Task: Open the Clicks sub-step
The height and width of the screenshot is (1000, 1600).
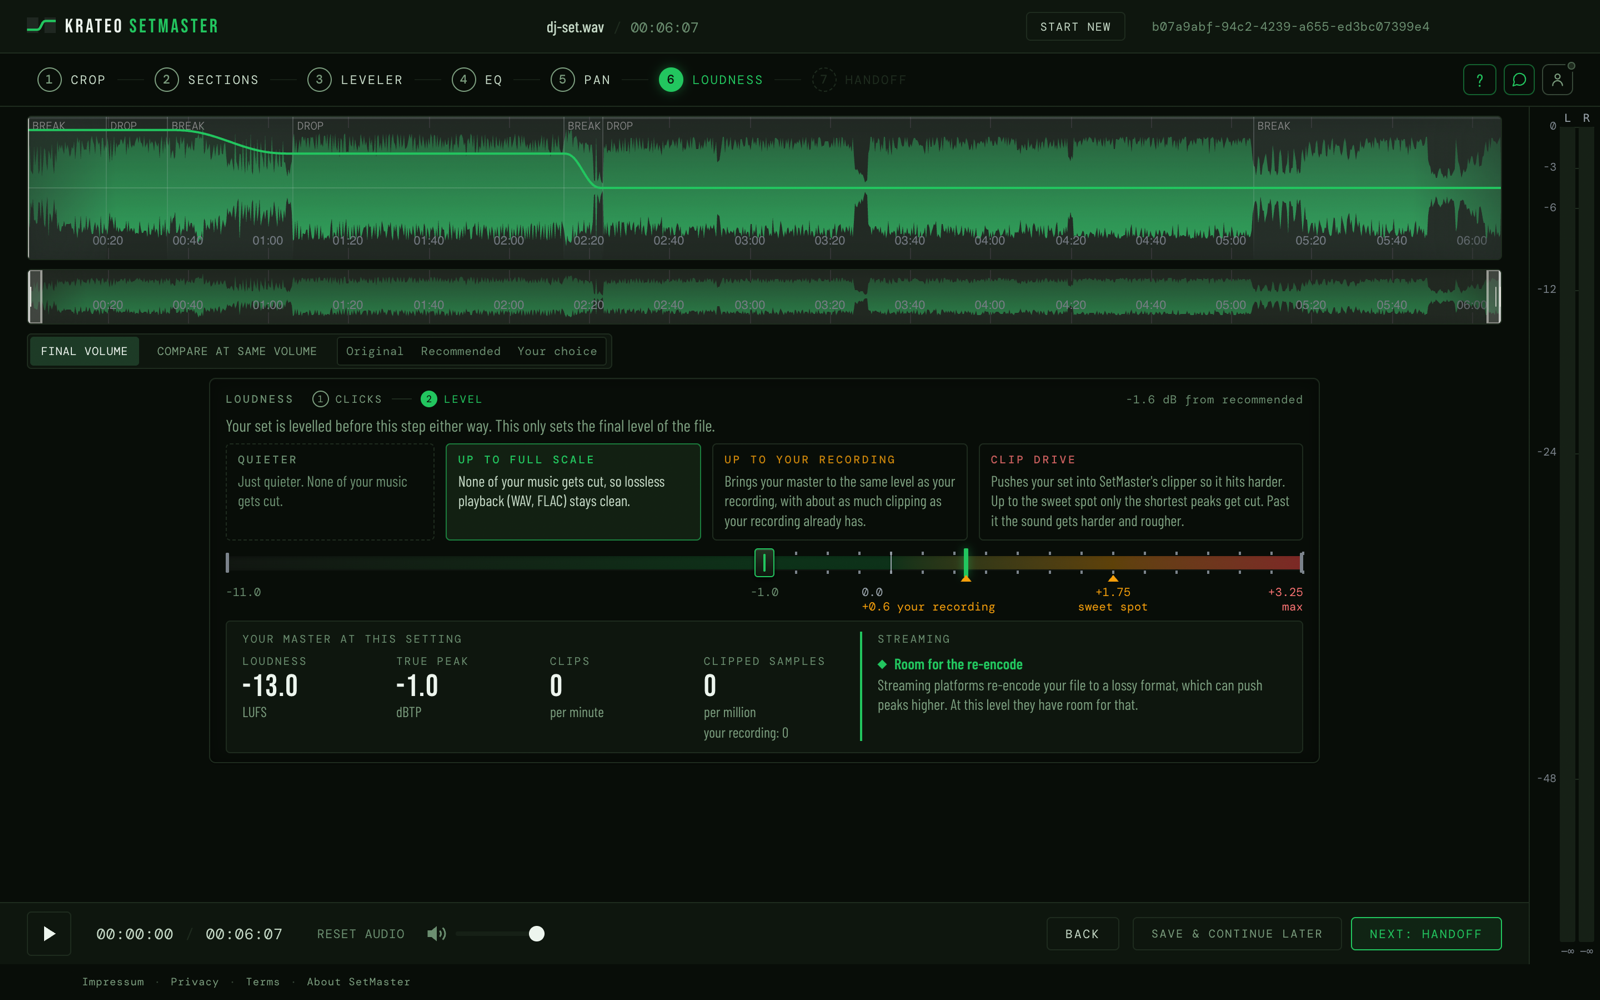Action: [x=347, y=399]
